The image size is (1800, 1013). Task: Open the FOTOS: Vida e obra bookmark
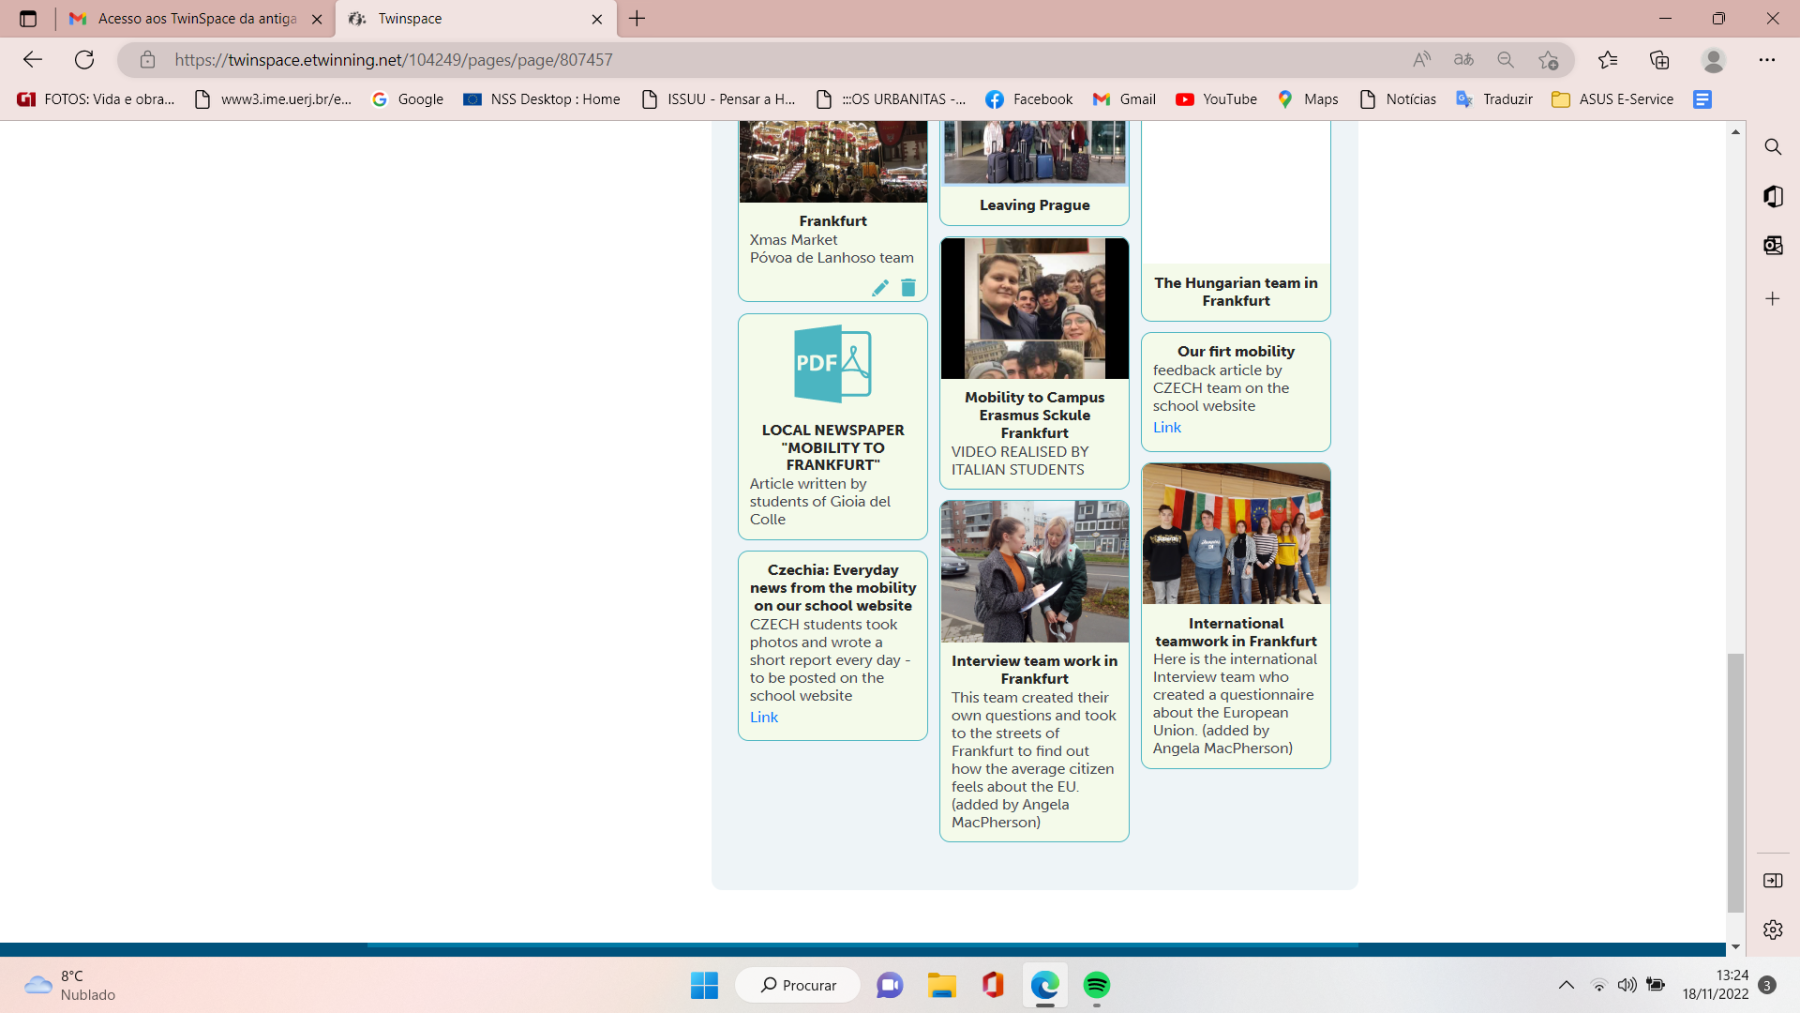96,99
